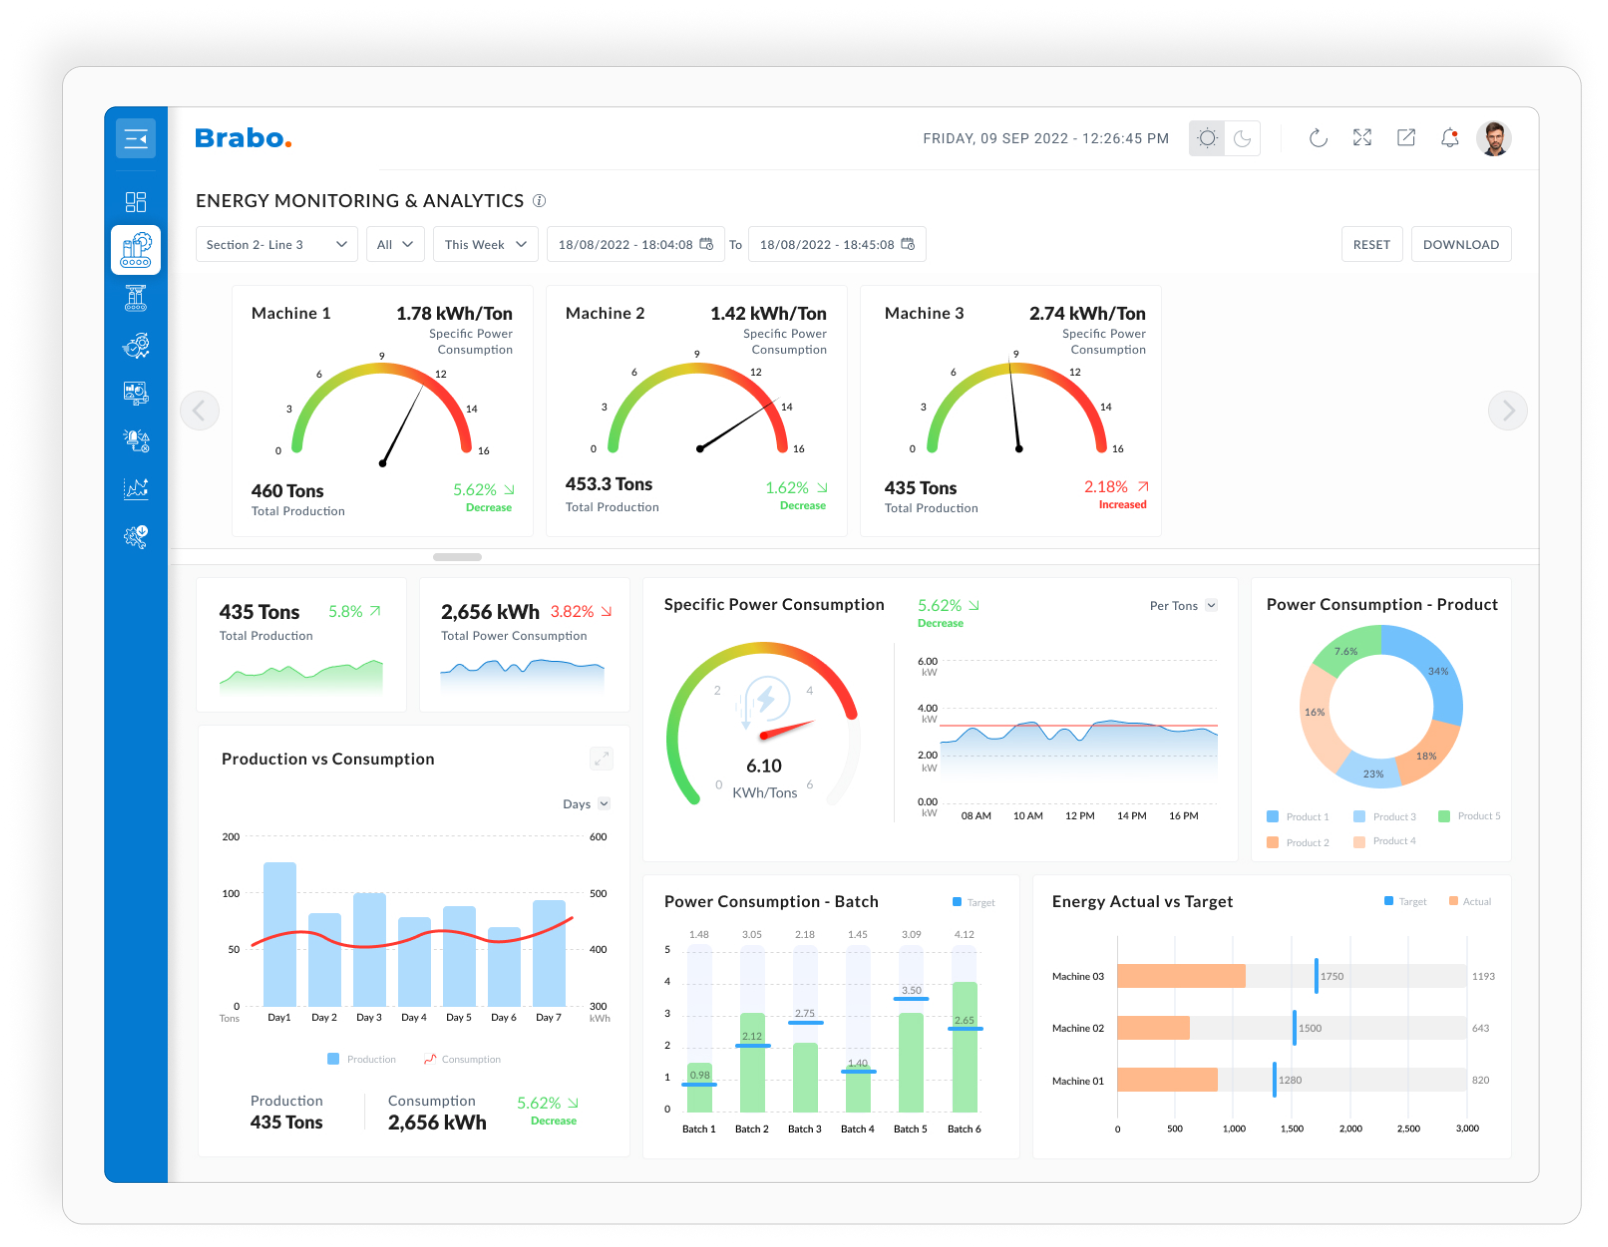This screenshot has height=1247, width=1608.
Task: Open the Per Tons unit dropdown
Action: [1183, 606]
